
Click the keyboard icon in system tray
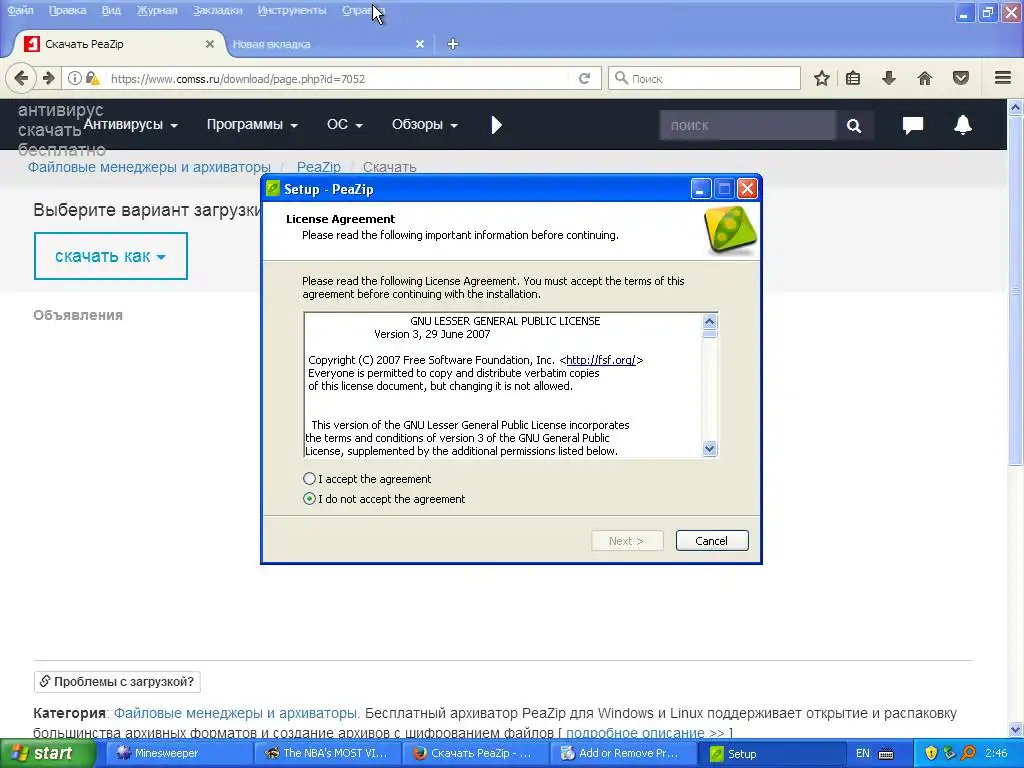(x=886, y=754)
